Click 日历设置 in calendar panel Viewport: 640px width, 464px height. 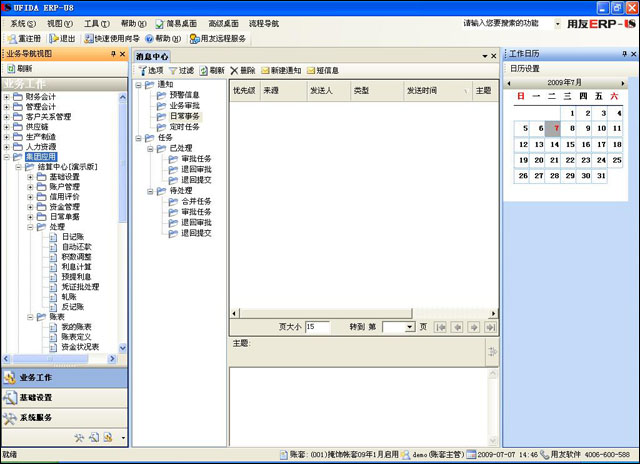tap(525, 69)
